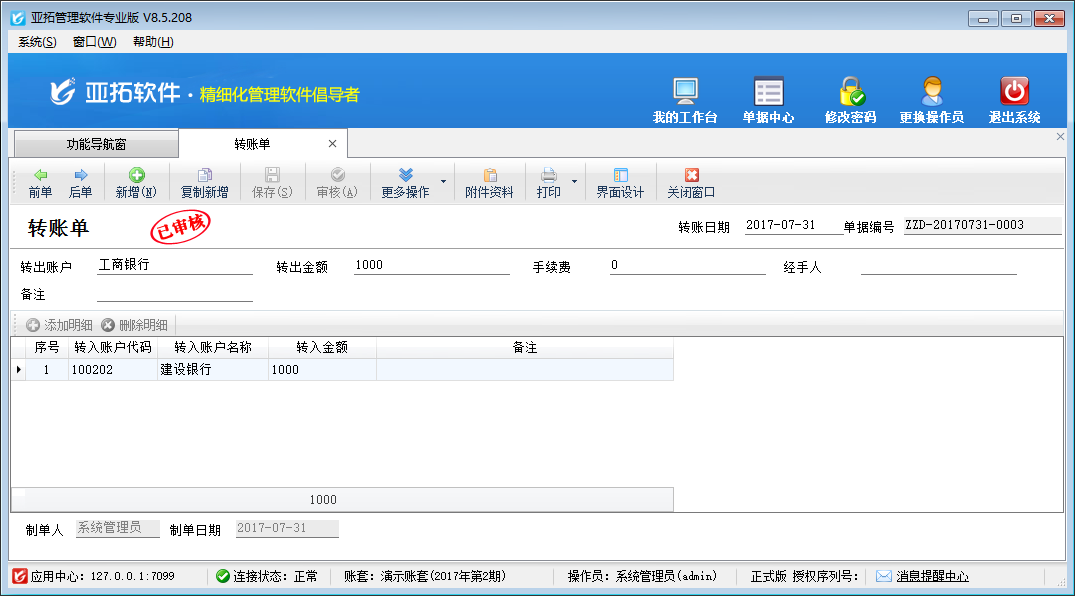
Task: Click the 修改密码 lock icon
Action: pyautogui.click(x=850, y=93)
